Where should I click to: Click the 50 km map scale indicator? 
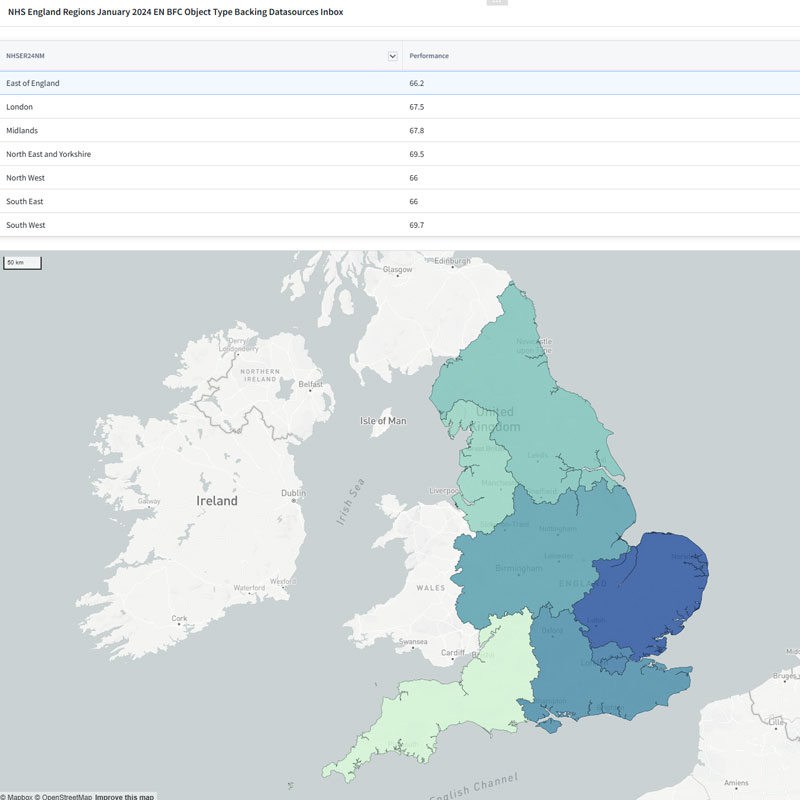(x=22, y=263)
